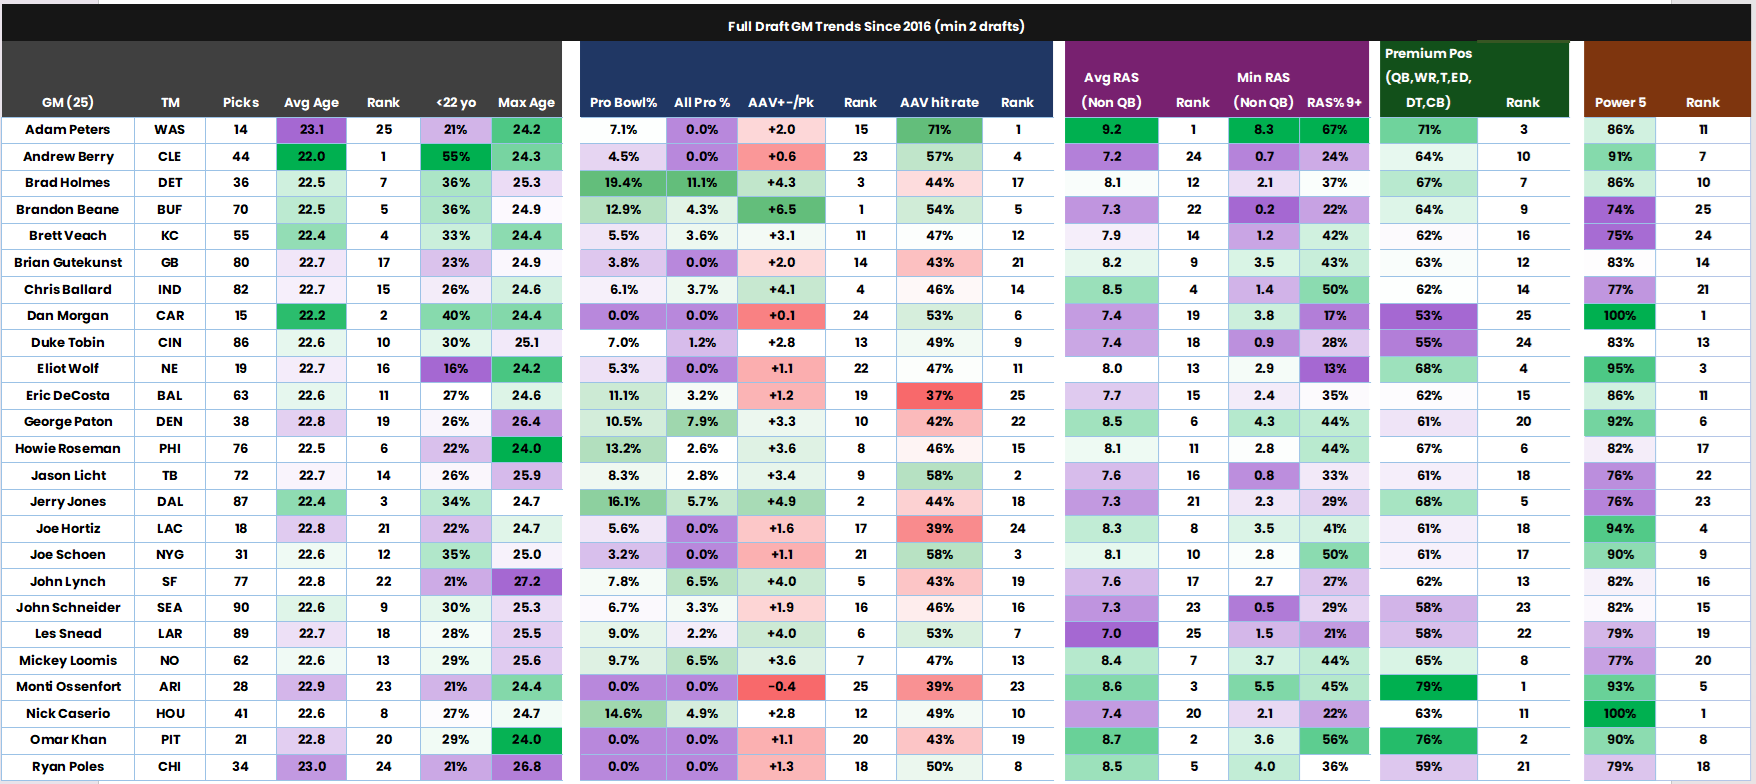Select the "All Pro %" column header

tap(702, 102)
